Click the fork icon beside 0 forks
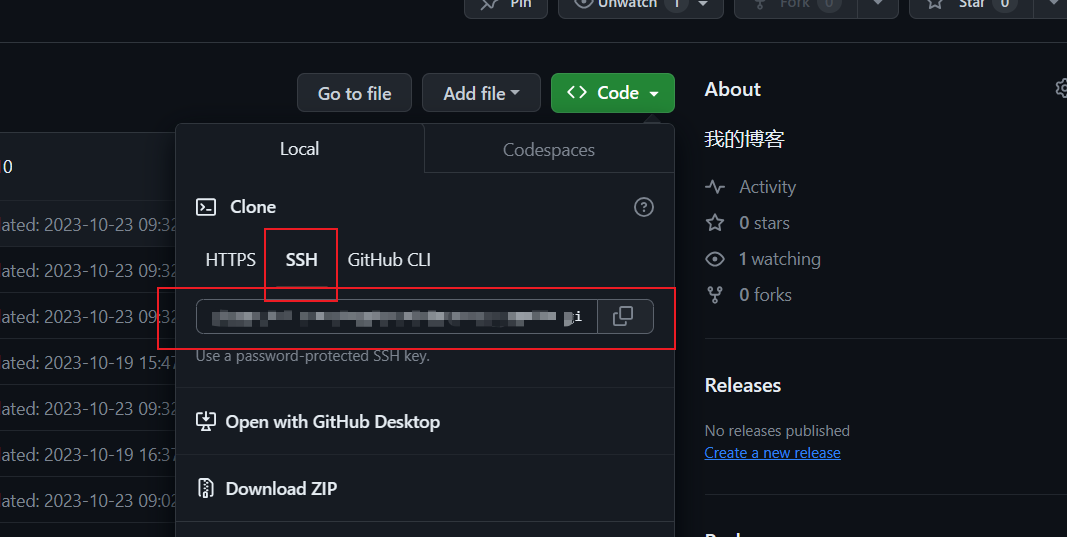Screen dimensions: 1067x537 pyautogui.click(x=715, y=295)
